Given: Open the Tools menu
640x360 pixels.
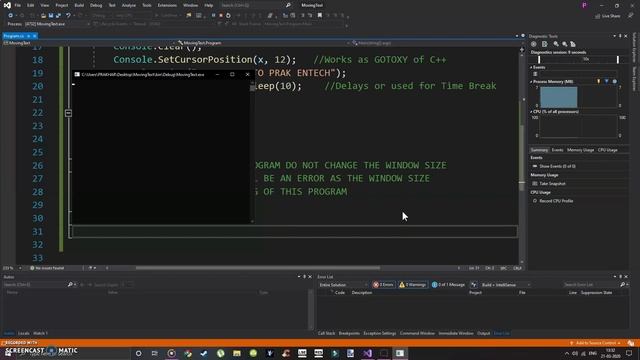Looking at the screenshot, I should [x=147, y=5].
